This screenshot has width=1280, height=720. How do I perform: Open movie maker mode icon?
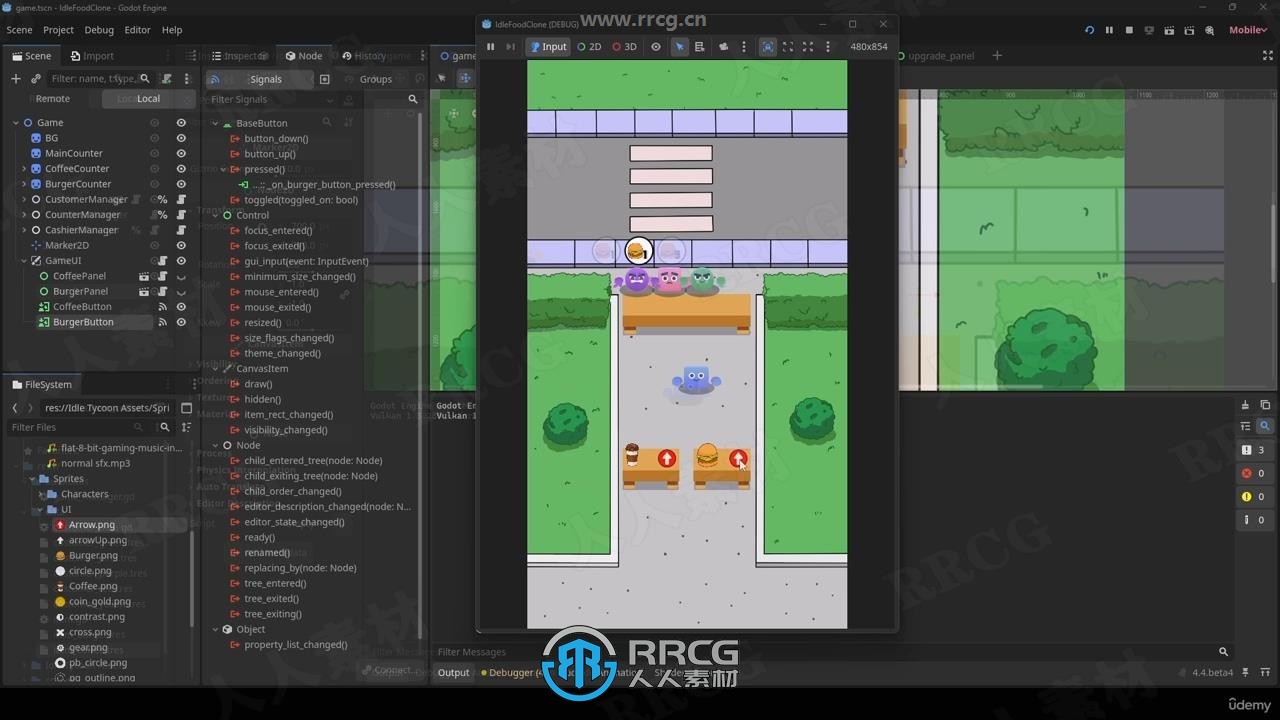1210,30
